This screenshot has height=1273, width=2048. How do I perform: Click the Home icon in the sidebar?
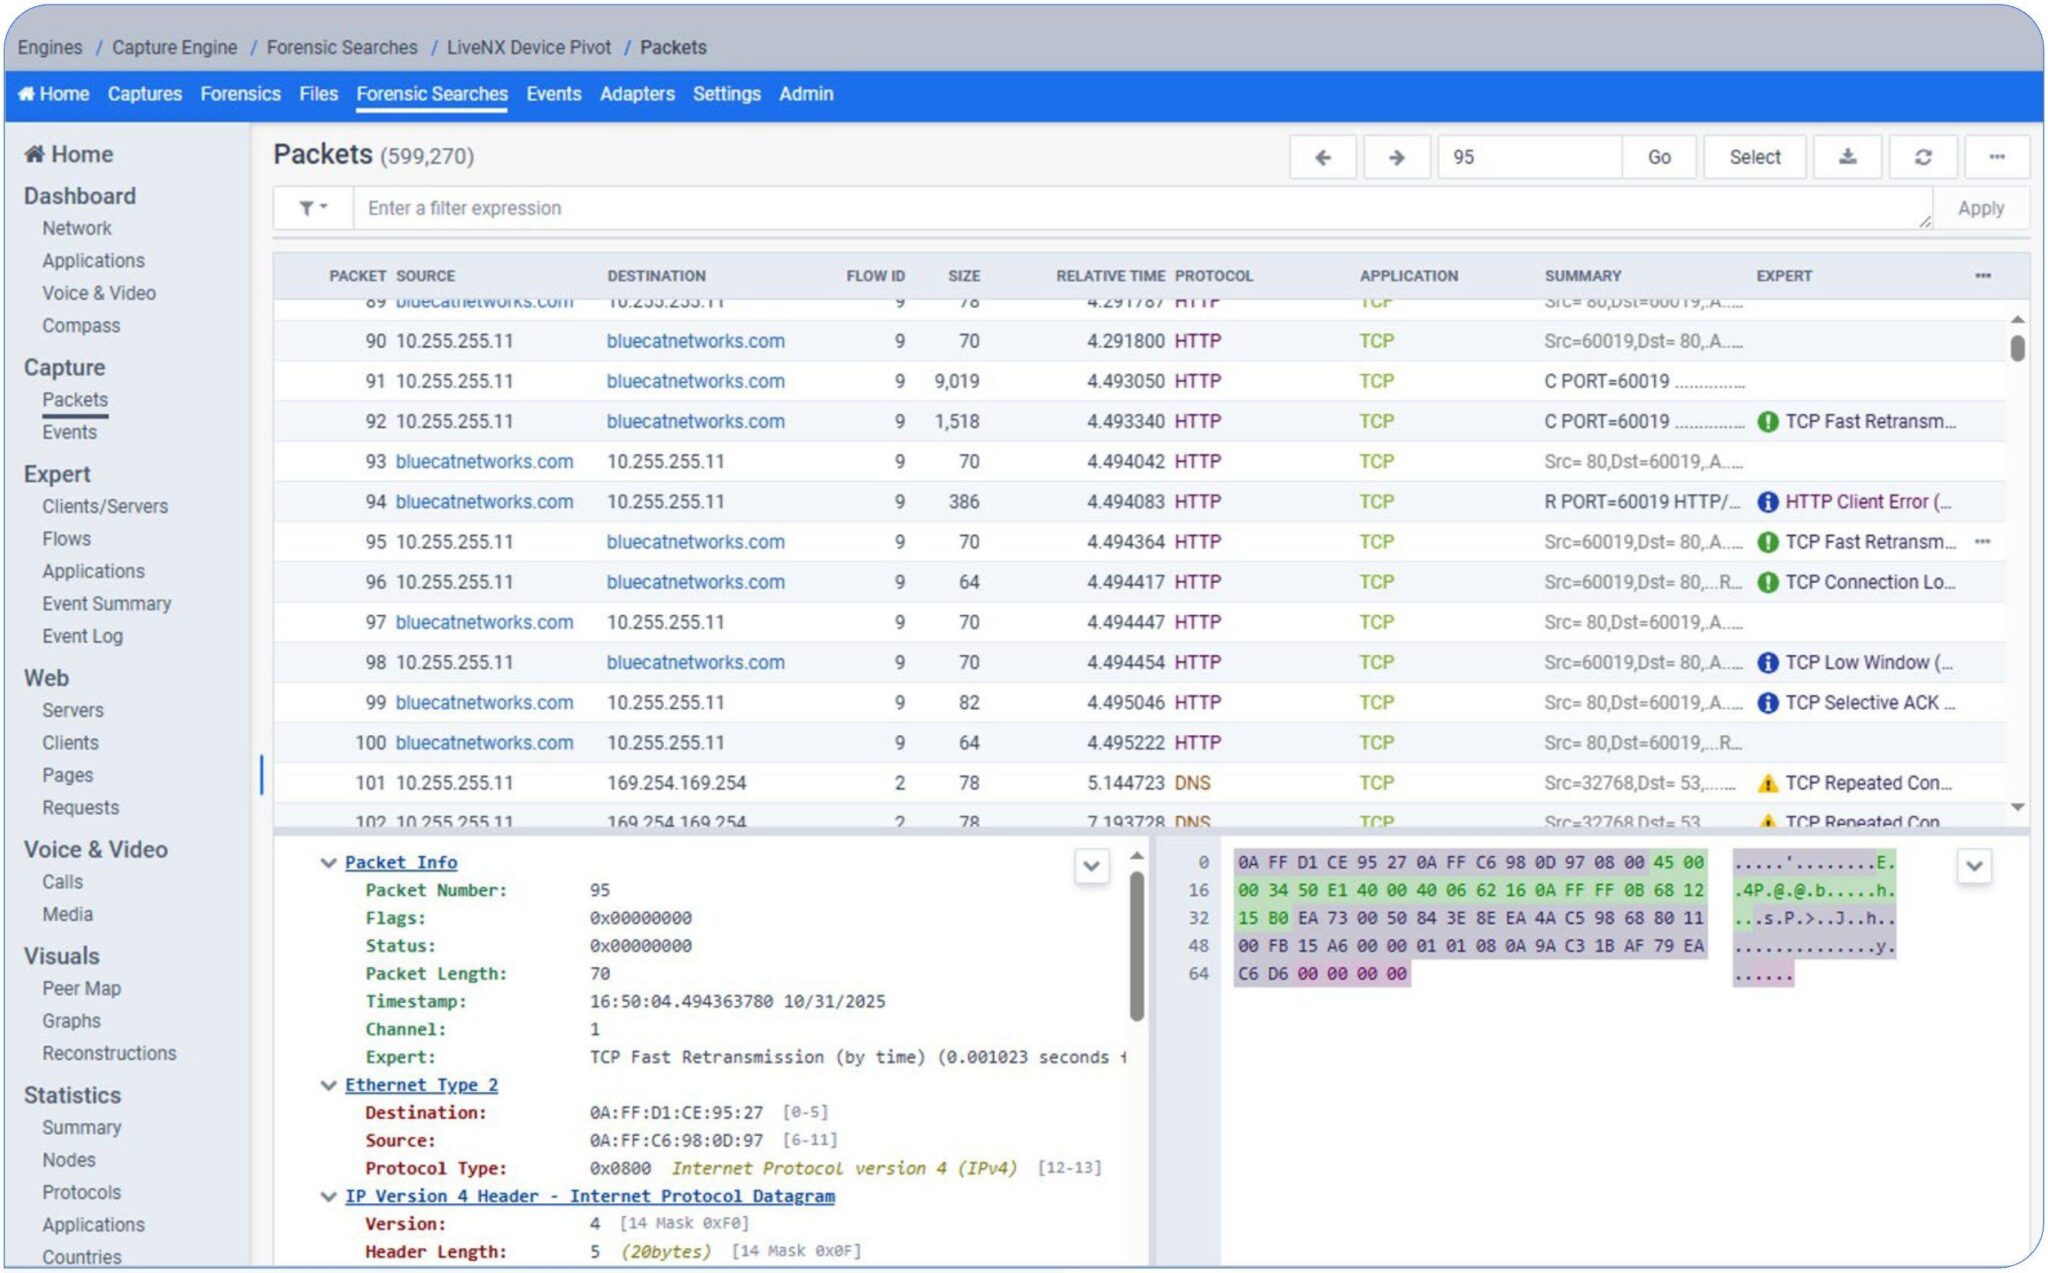pos(34,154)
